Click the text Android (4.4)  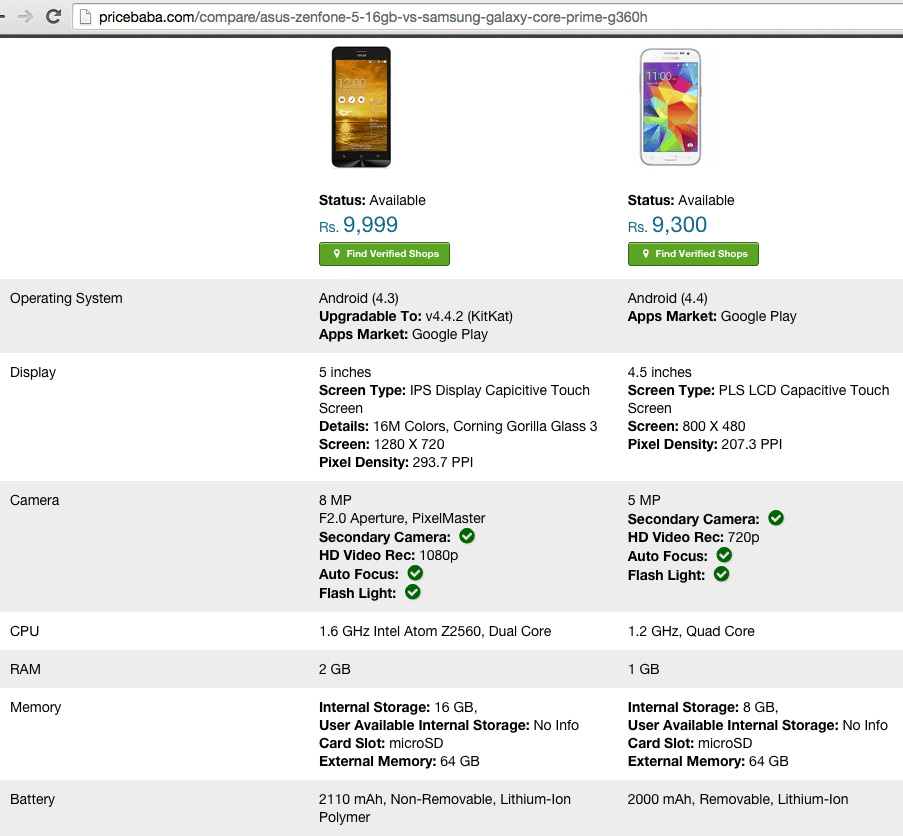pos(667,298)
